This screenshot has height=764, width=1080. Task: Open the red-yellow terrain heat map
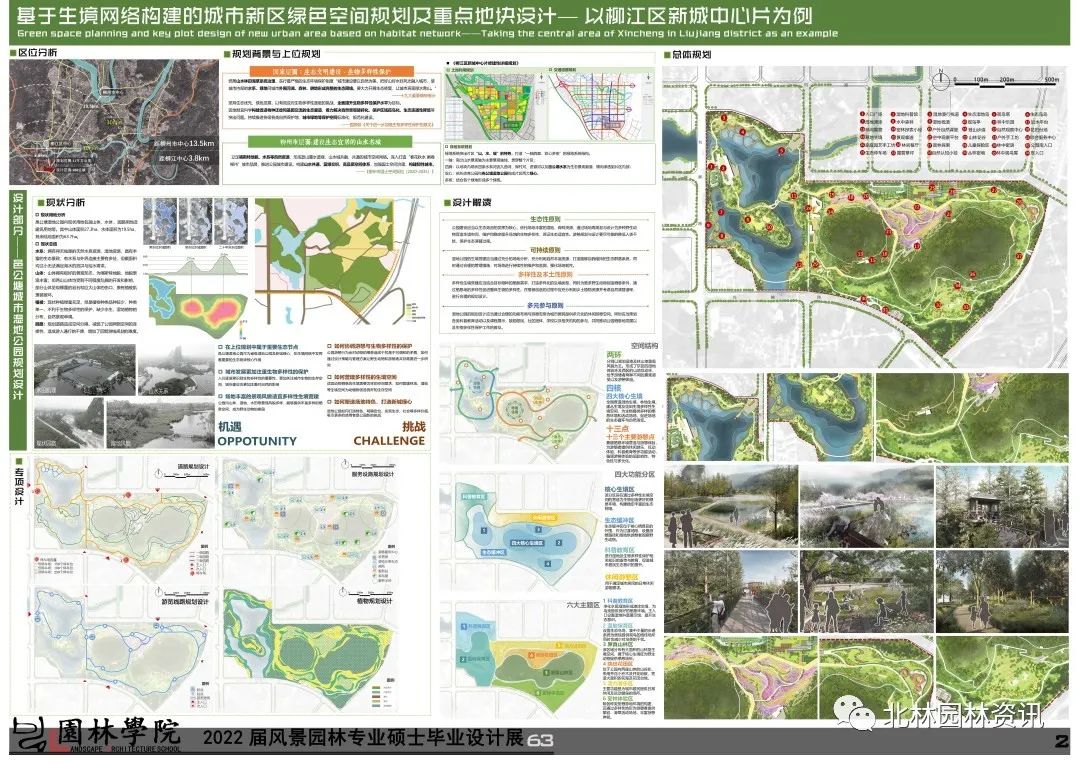pos(198,307)
